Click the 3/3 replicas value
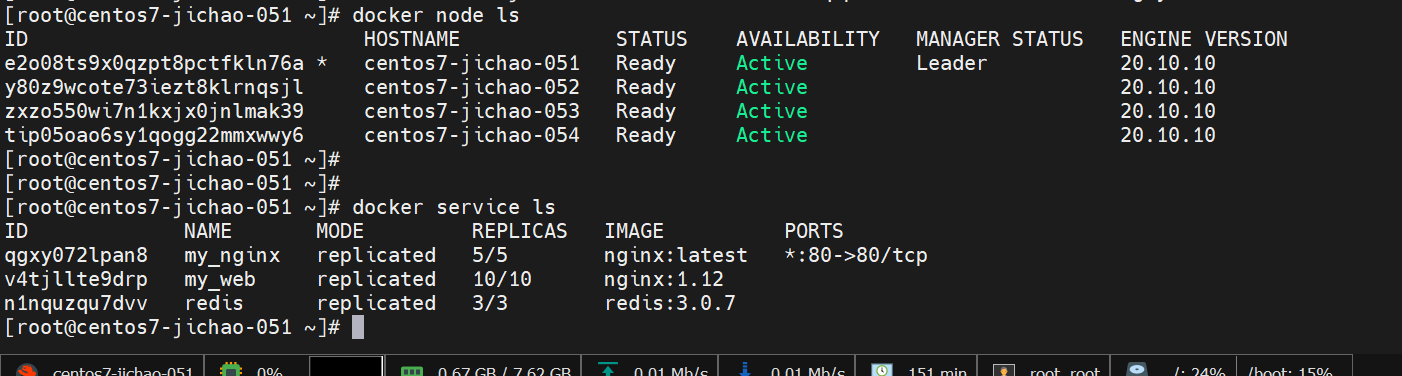Viewport: 1402px width, 376px height. pyautogui.click(x=490, y=304)
